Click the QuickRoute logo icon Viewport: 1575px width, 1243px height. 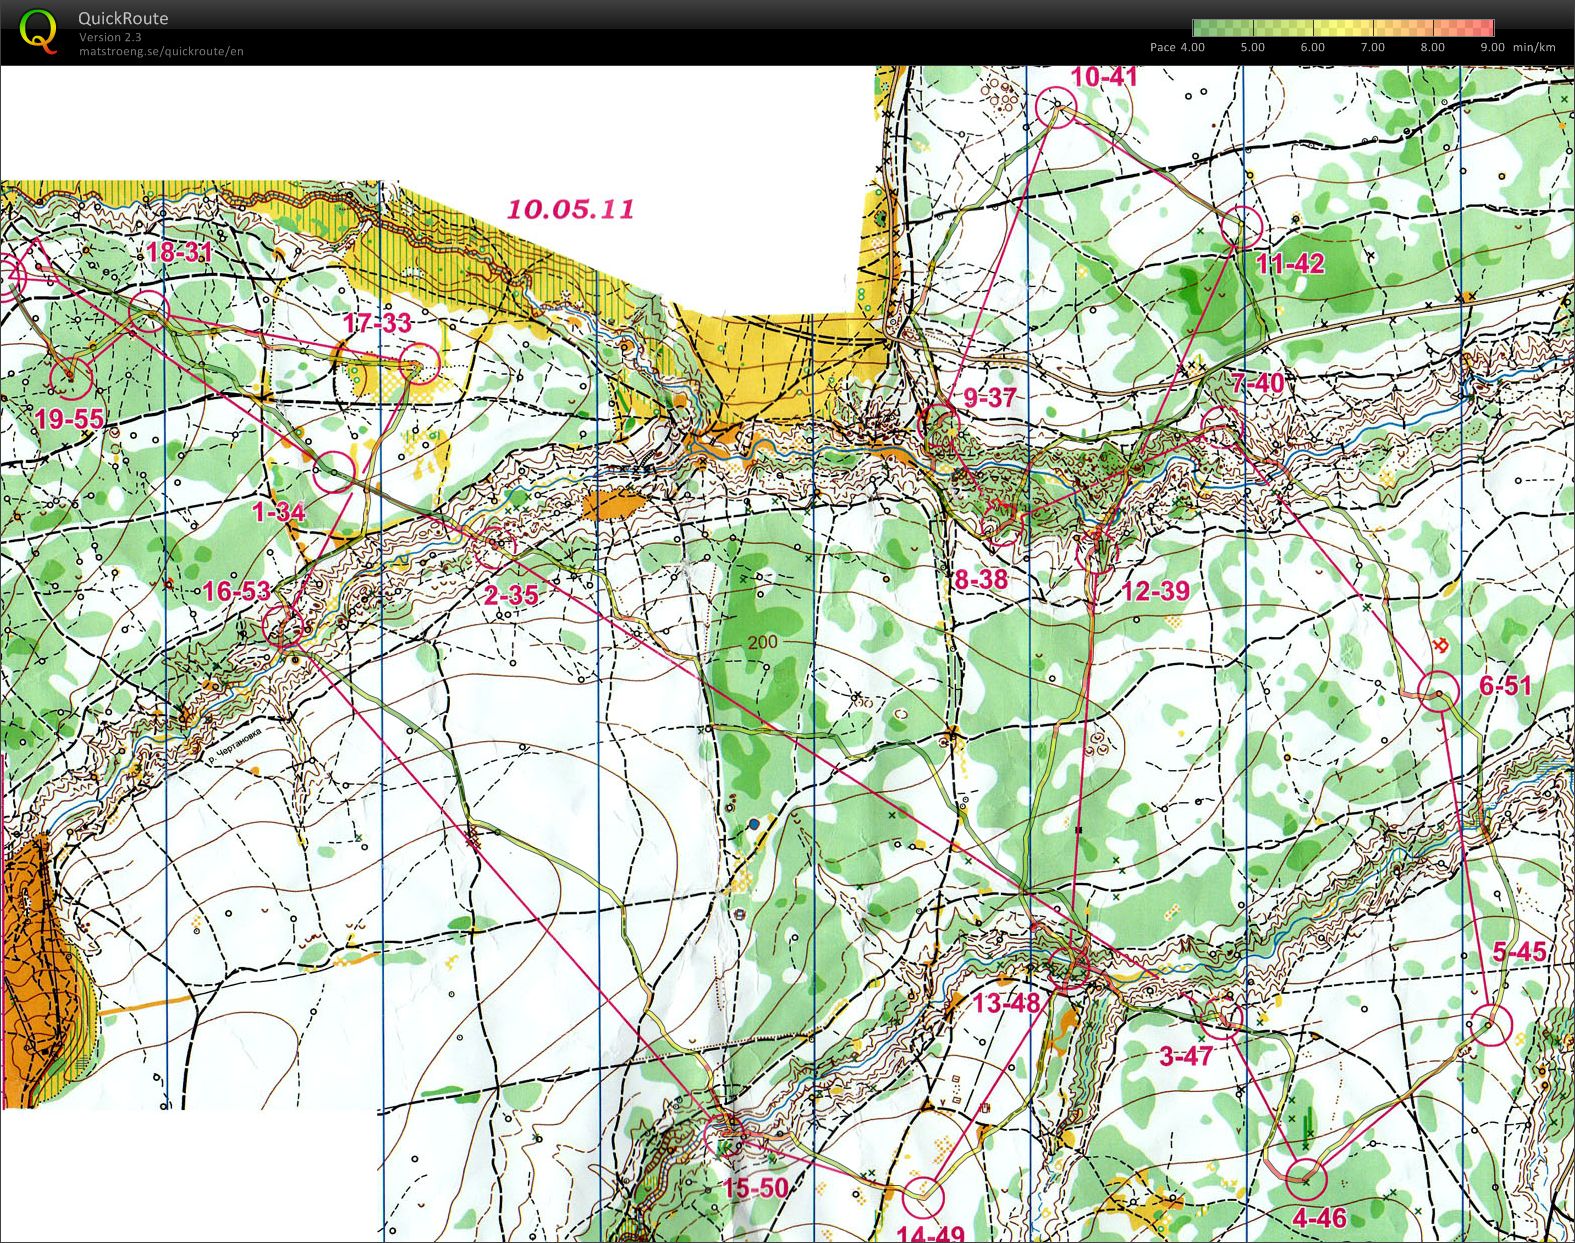38,30
